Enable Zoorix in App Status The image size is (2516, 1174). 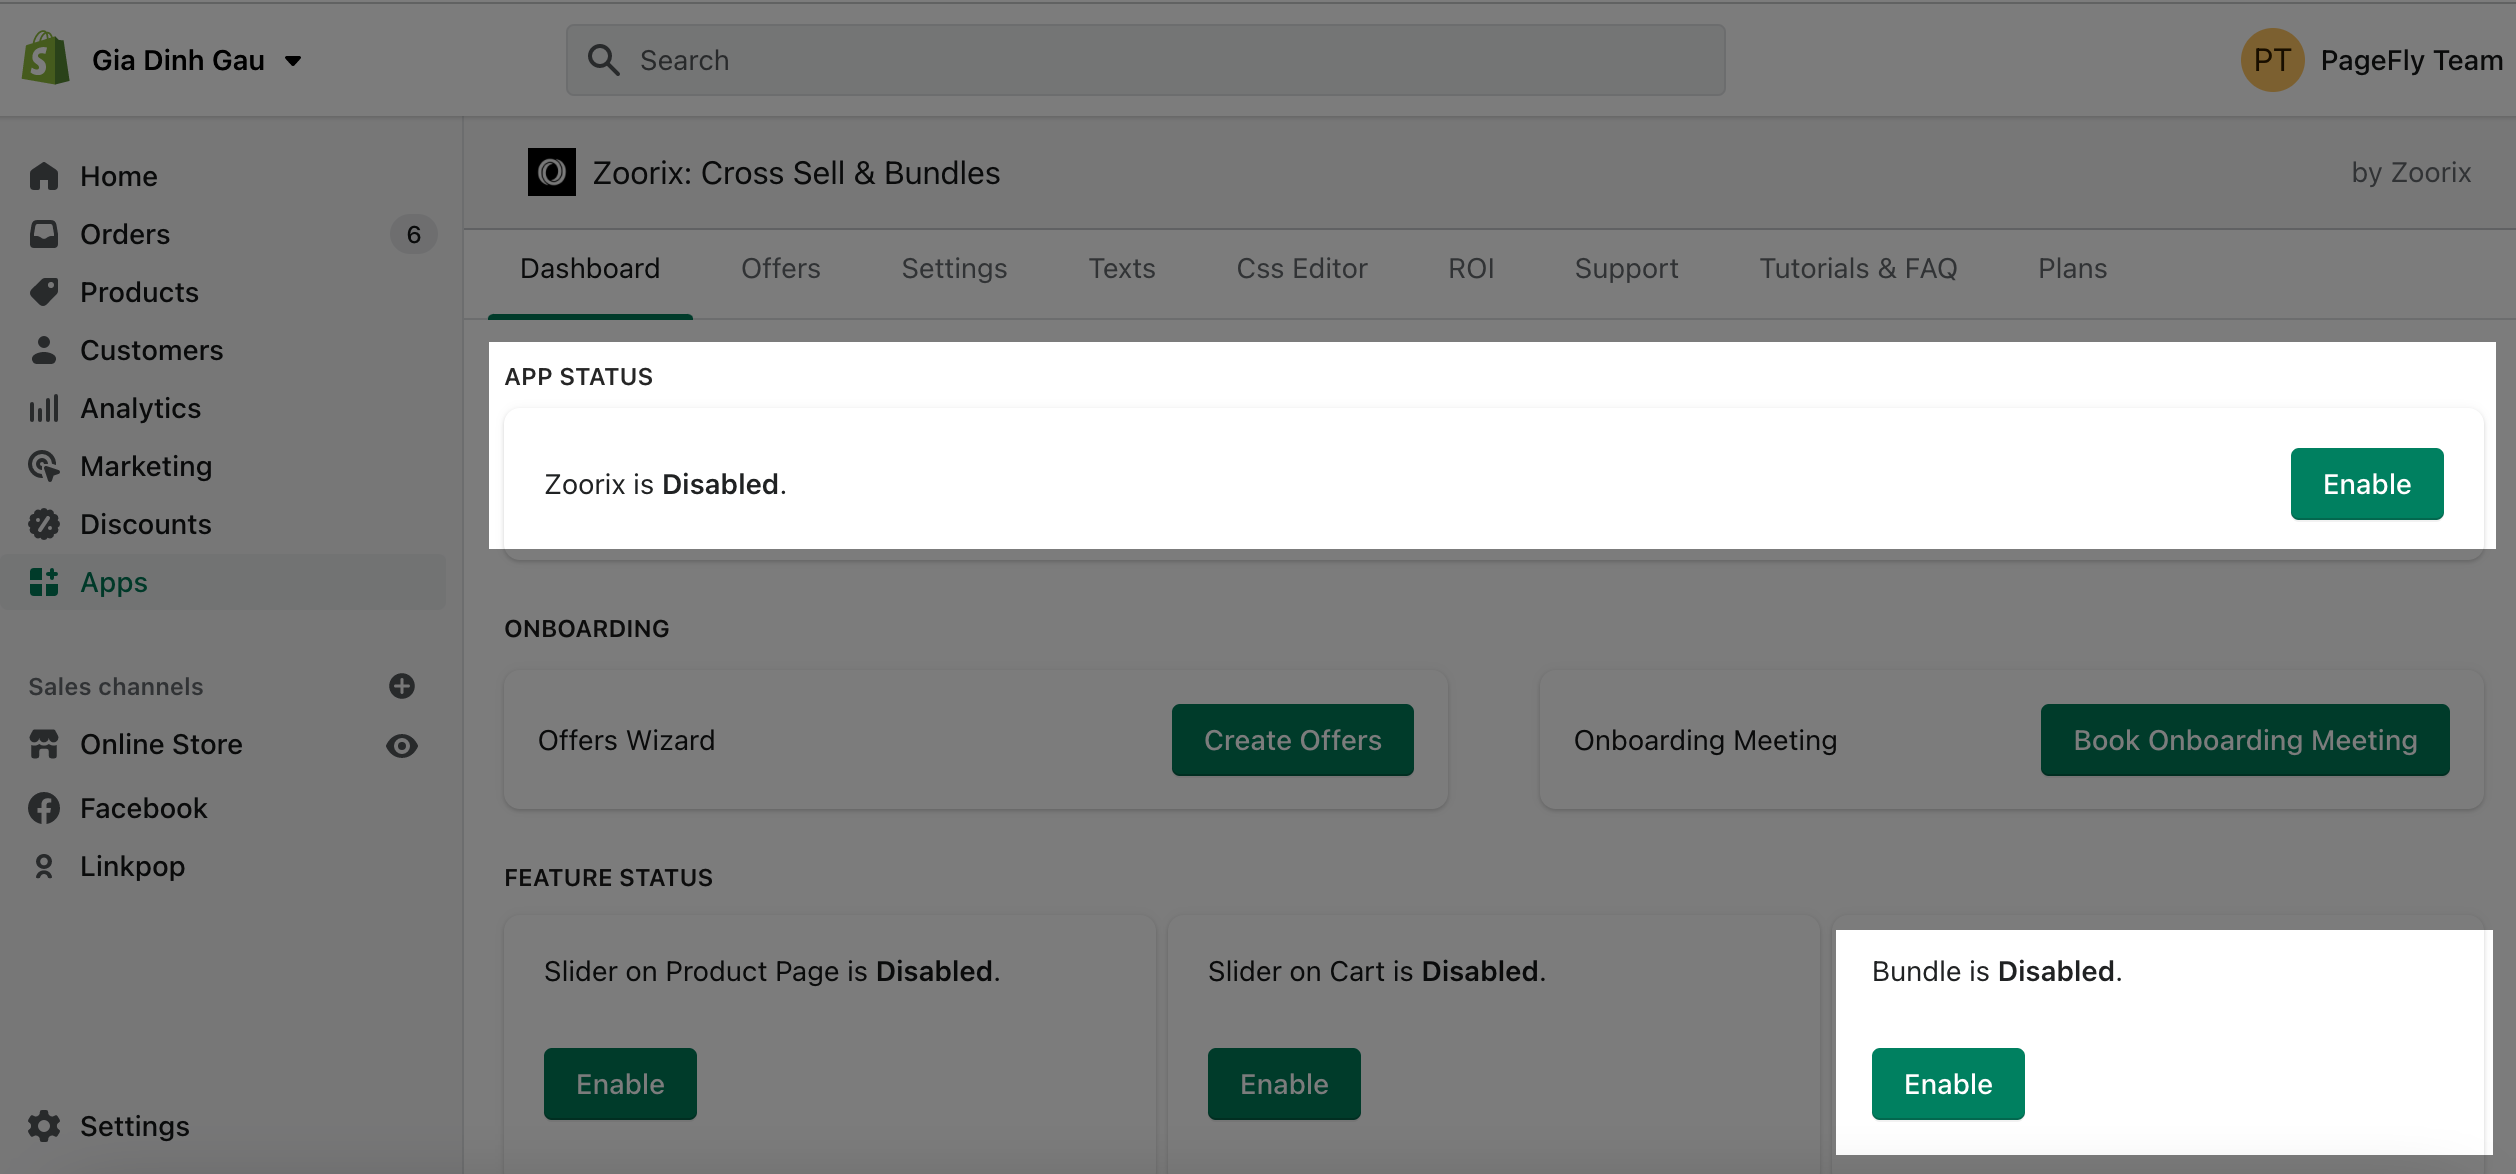2367,484
